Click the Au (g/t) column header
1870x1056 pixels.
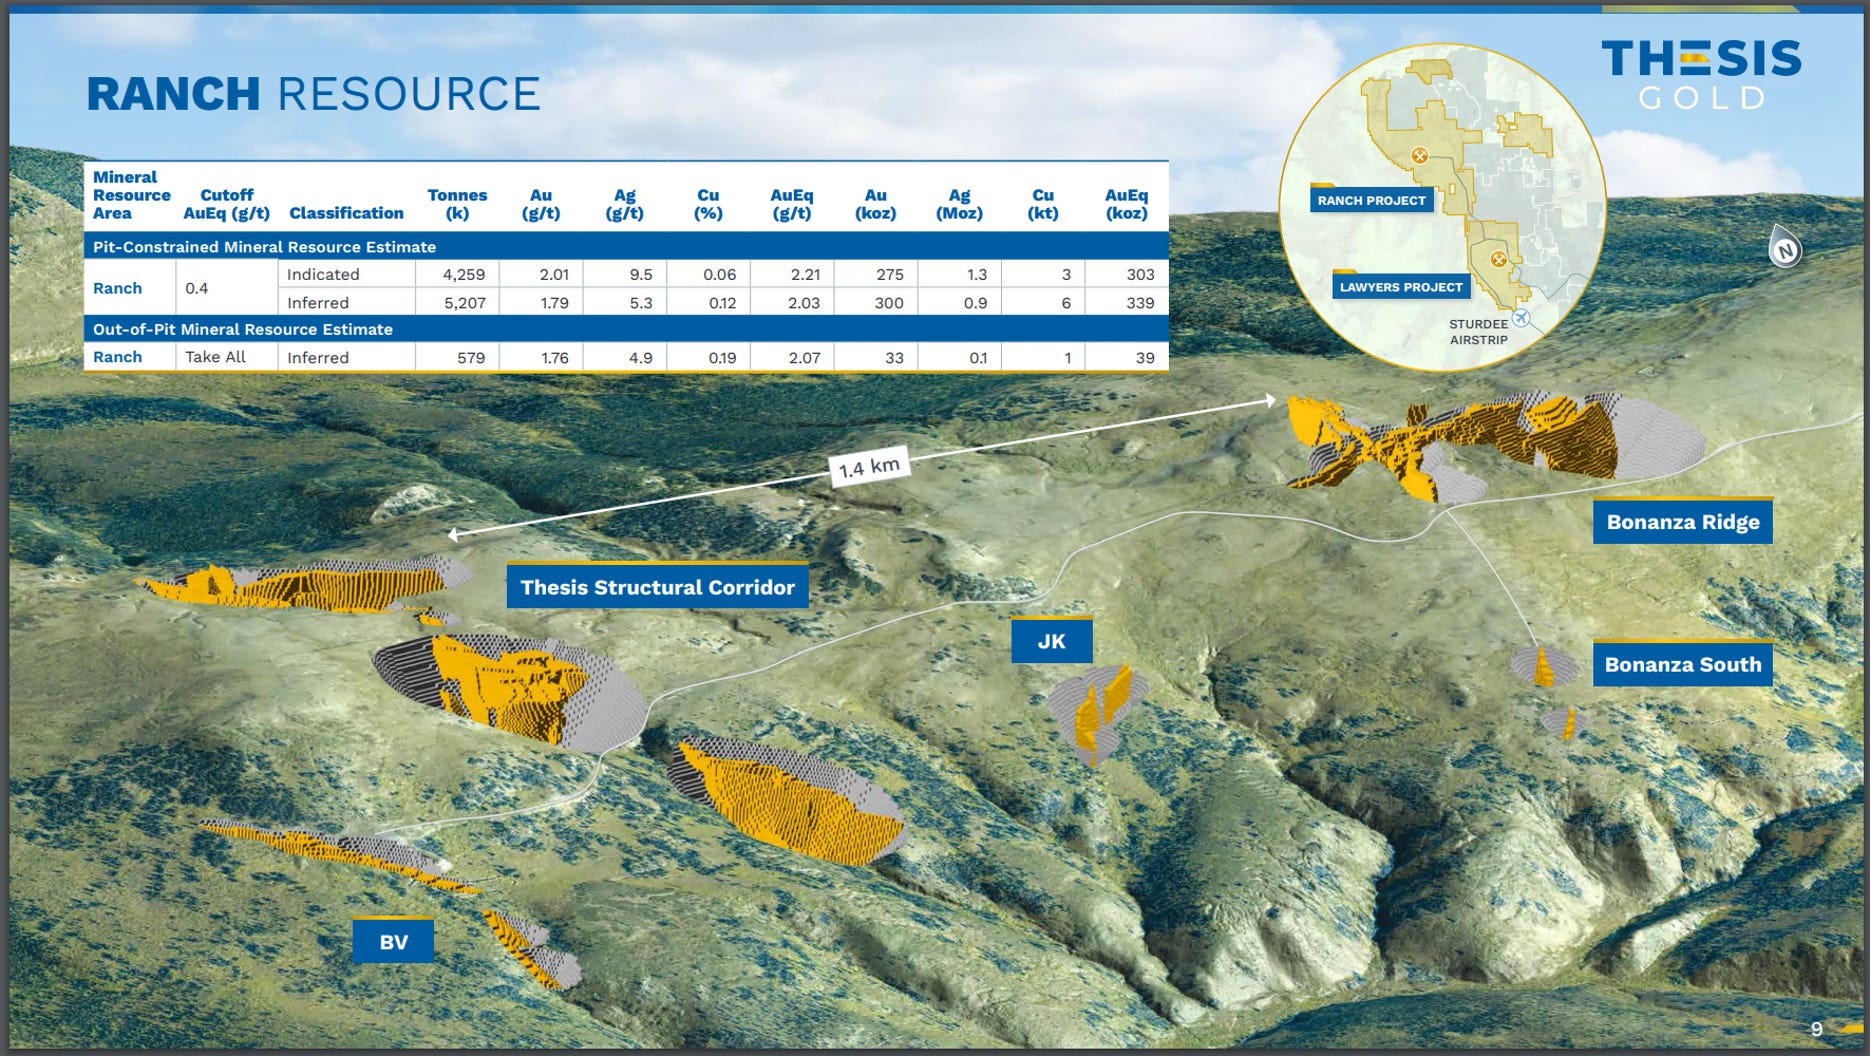541,204
